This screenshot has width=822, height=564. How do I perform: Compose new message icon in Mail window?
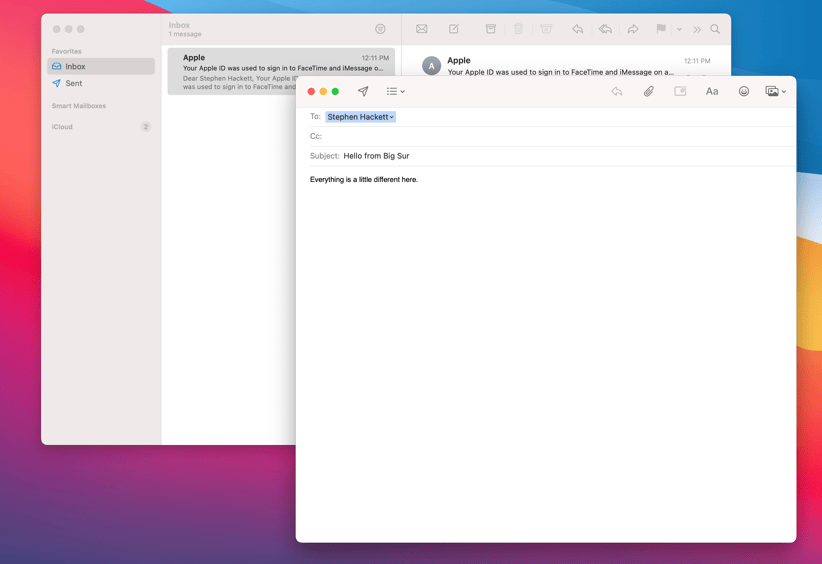click(x=454, y=29)
